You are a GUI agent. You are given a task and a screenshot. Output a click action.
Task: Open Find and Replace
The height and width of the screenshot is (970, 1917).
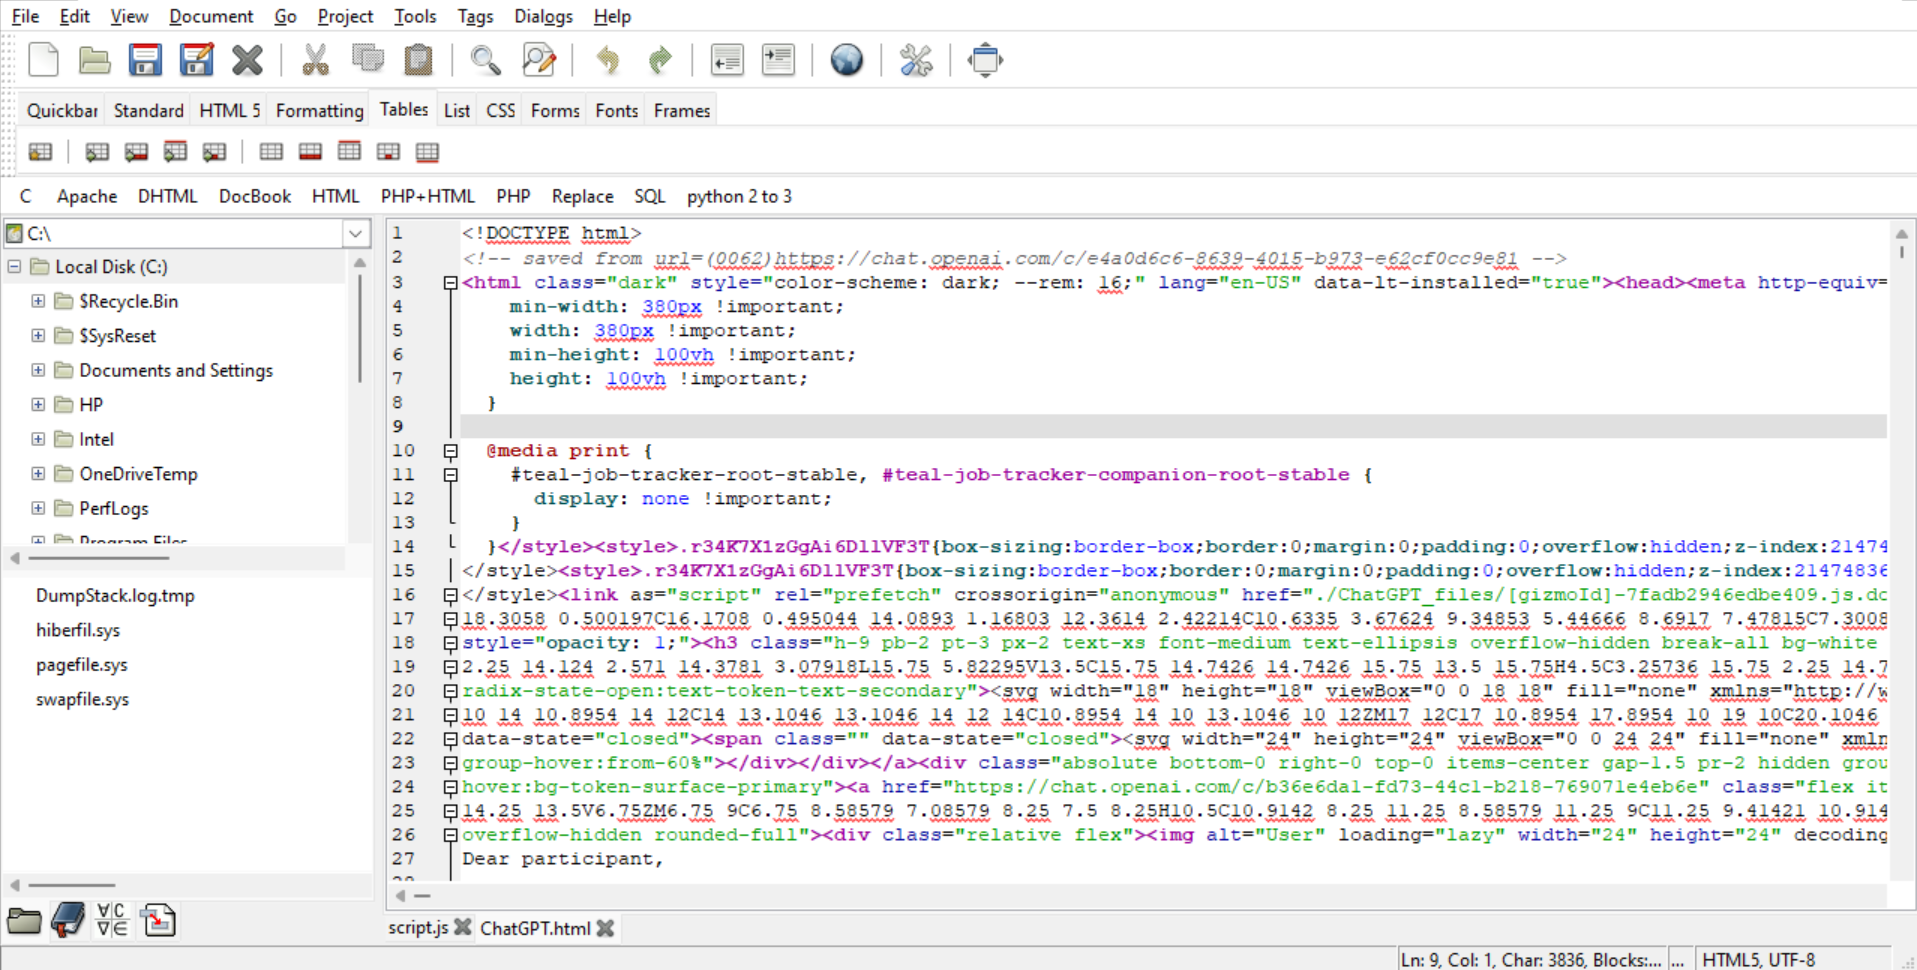539,60
